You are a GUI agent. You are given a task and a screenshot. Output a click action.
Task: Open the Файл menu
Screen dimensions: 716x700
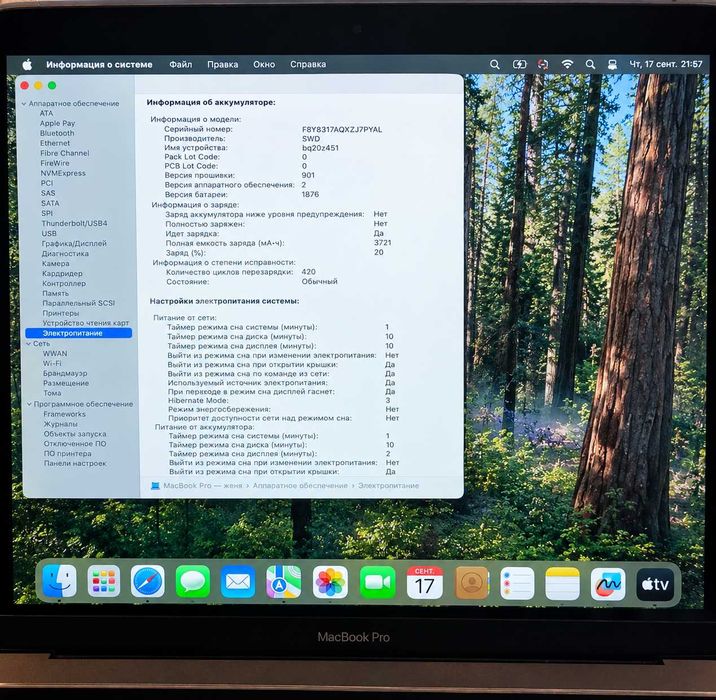tap(181, 64)
